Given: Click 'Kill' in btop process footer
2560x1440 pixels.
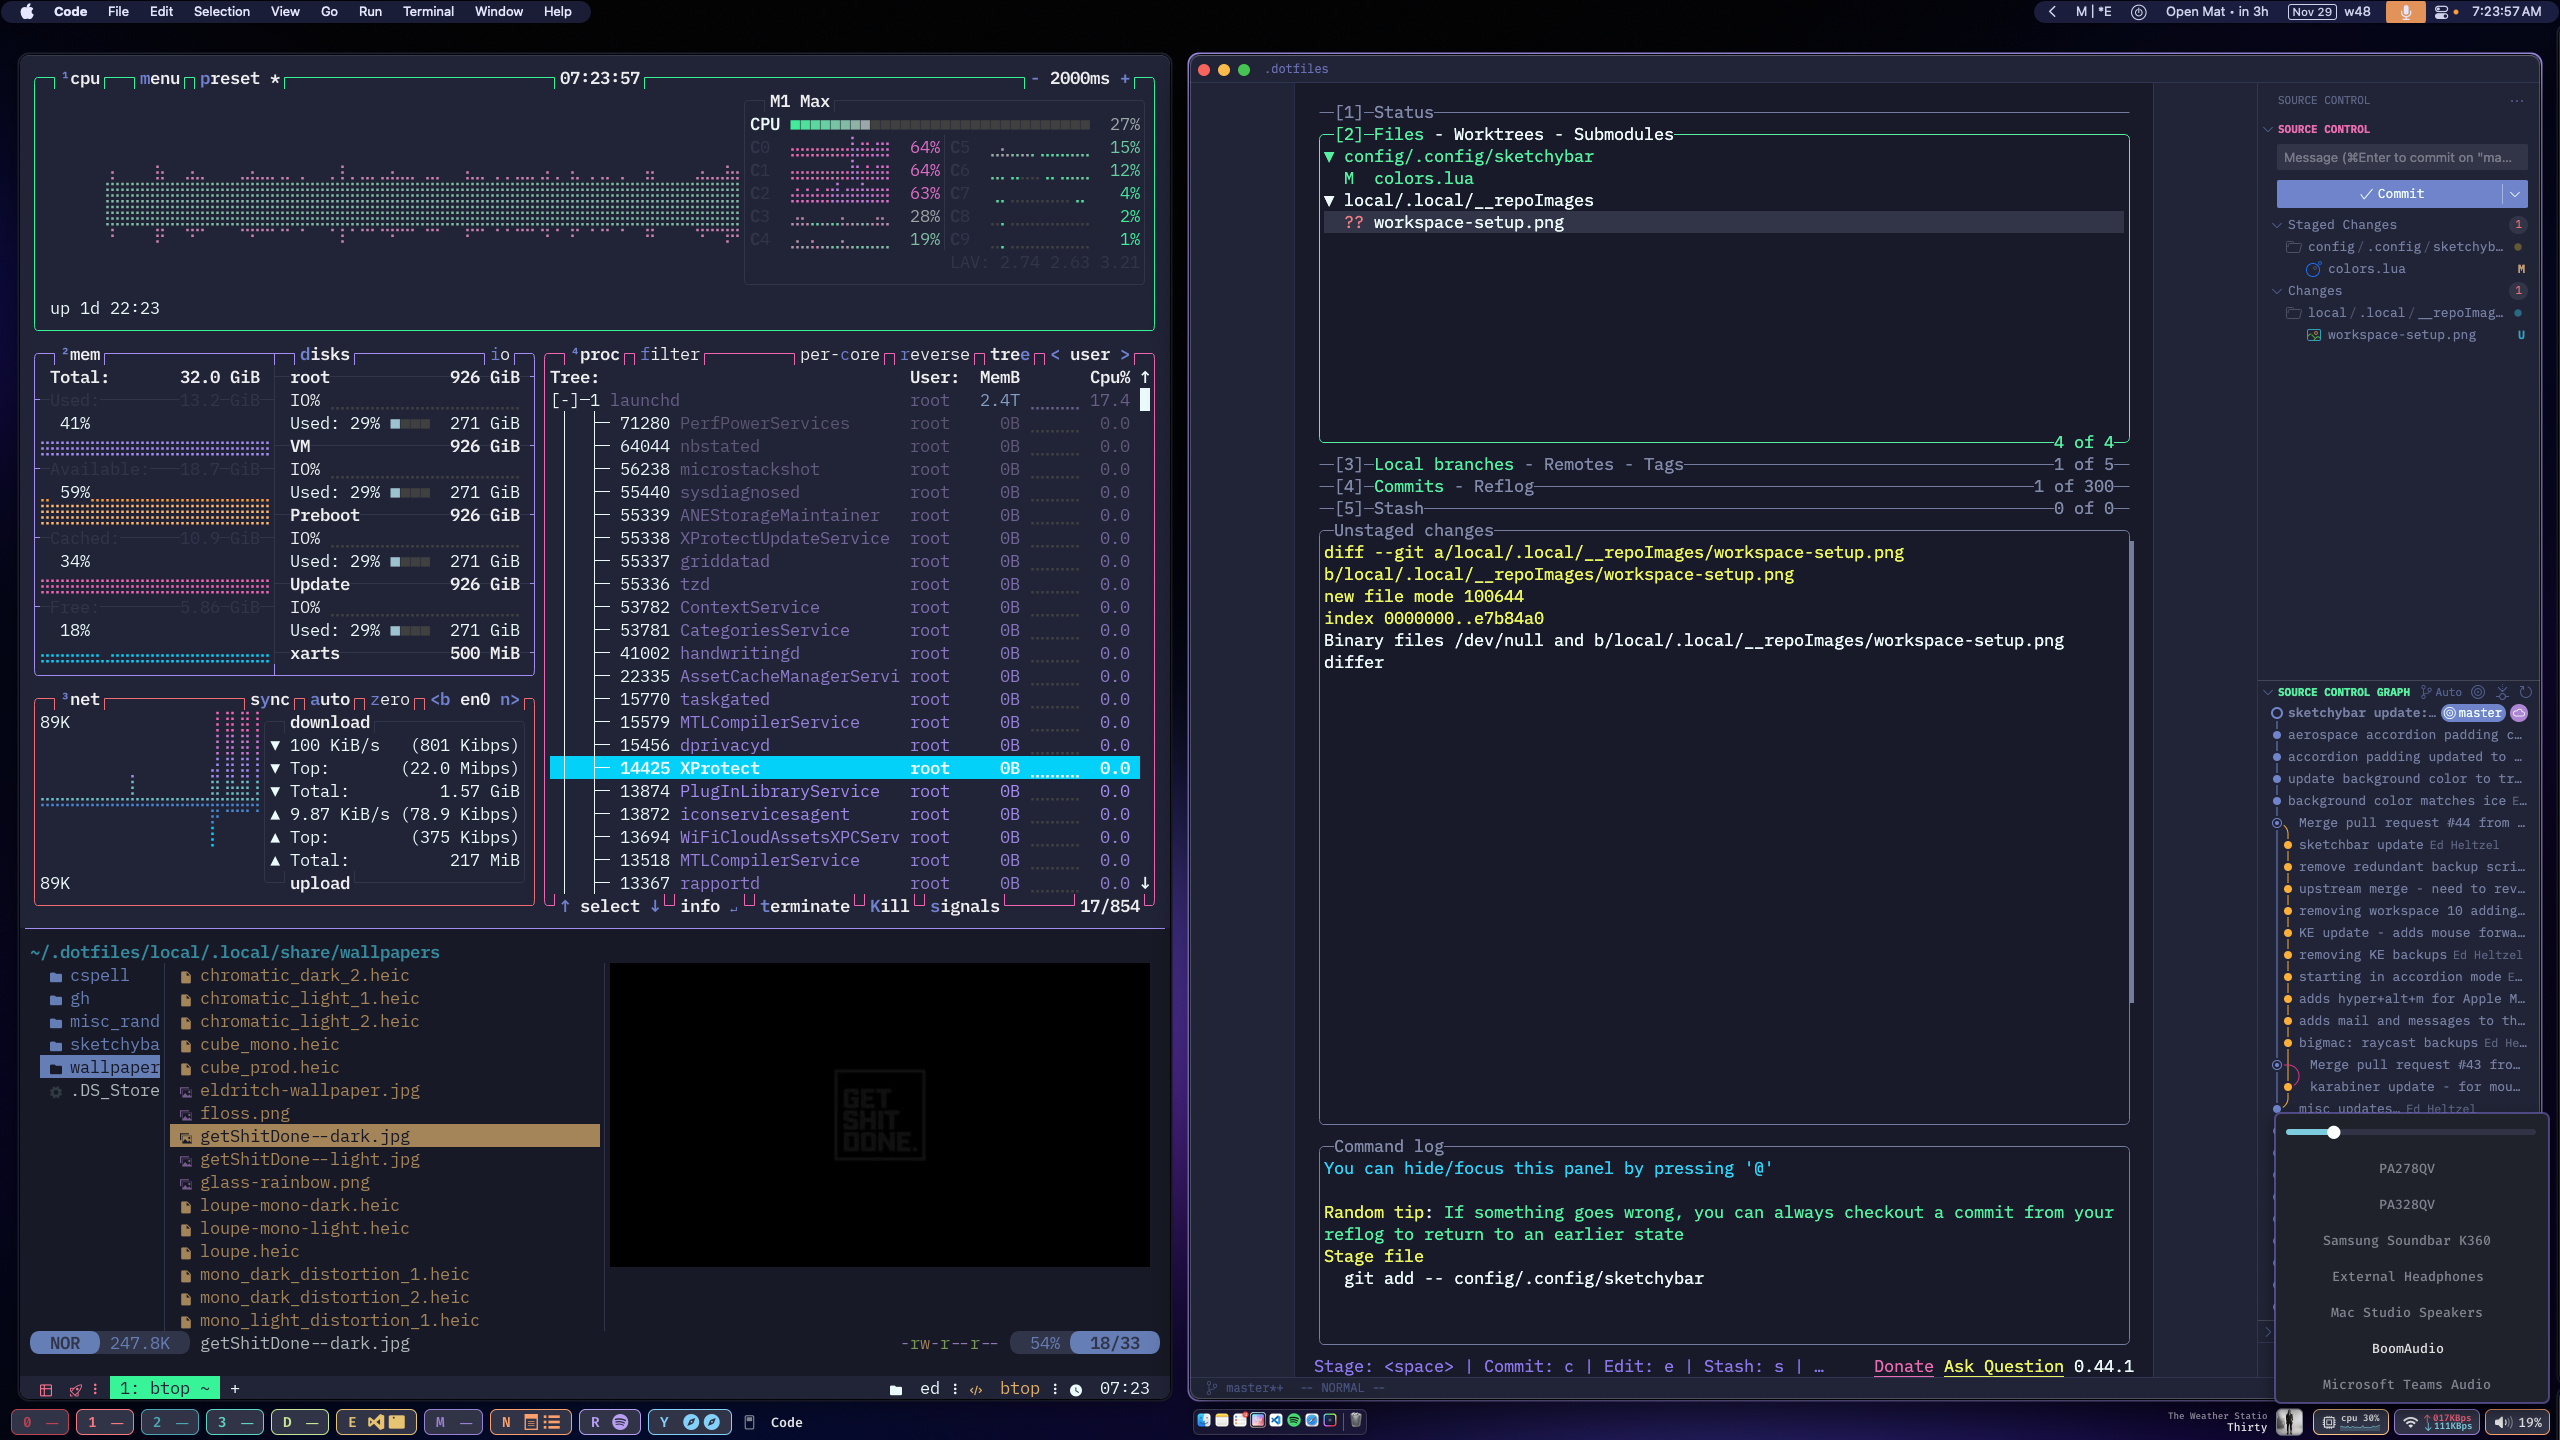Looking at the screenshot, I should 890,906.
